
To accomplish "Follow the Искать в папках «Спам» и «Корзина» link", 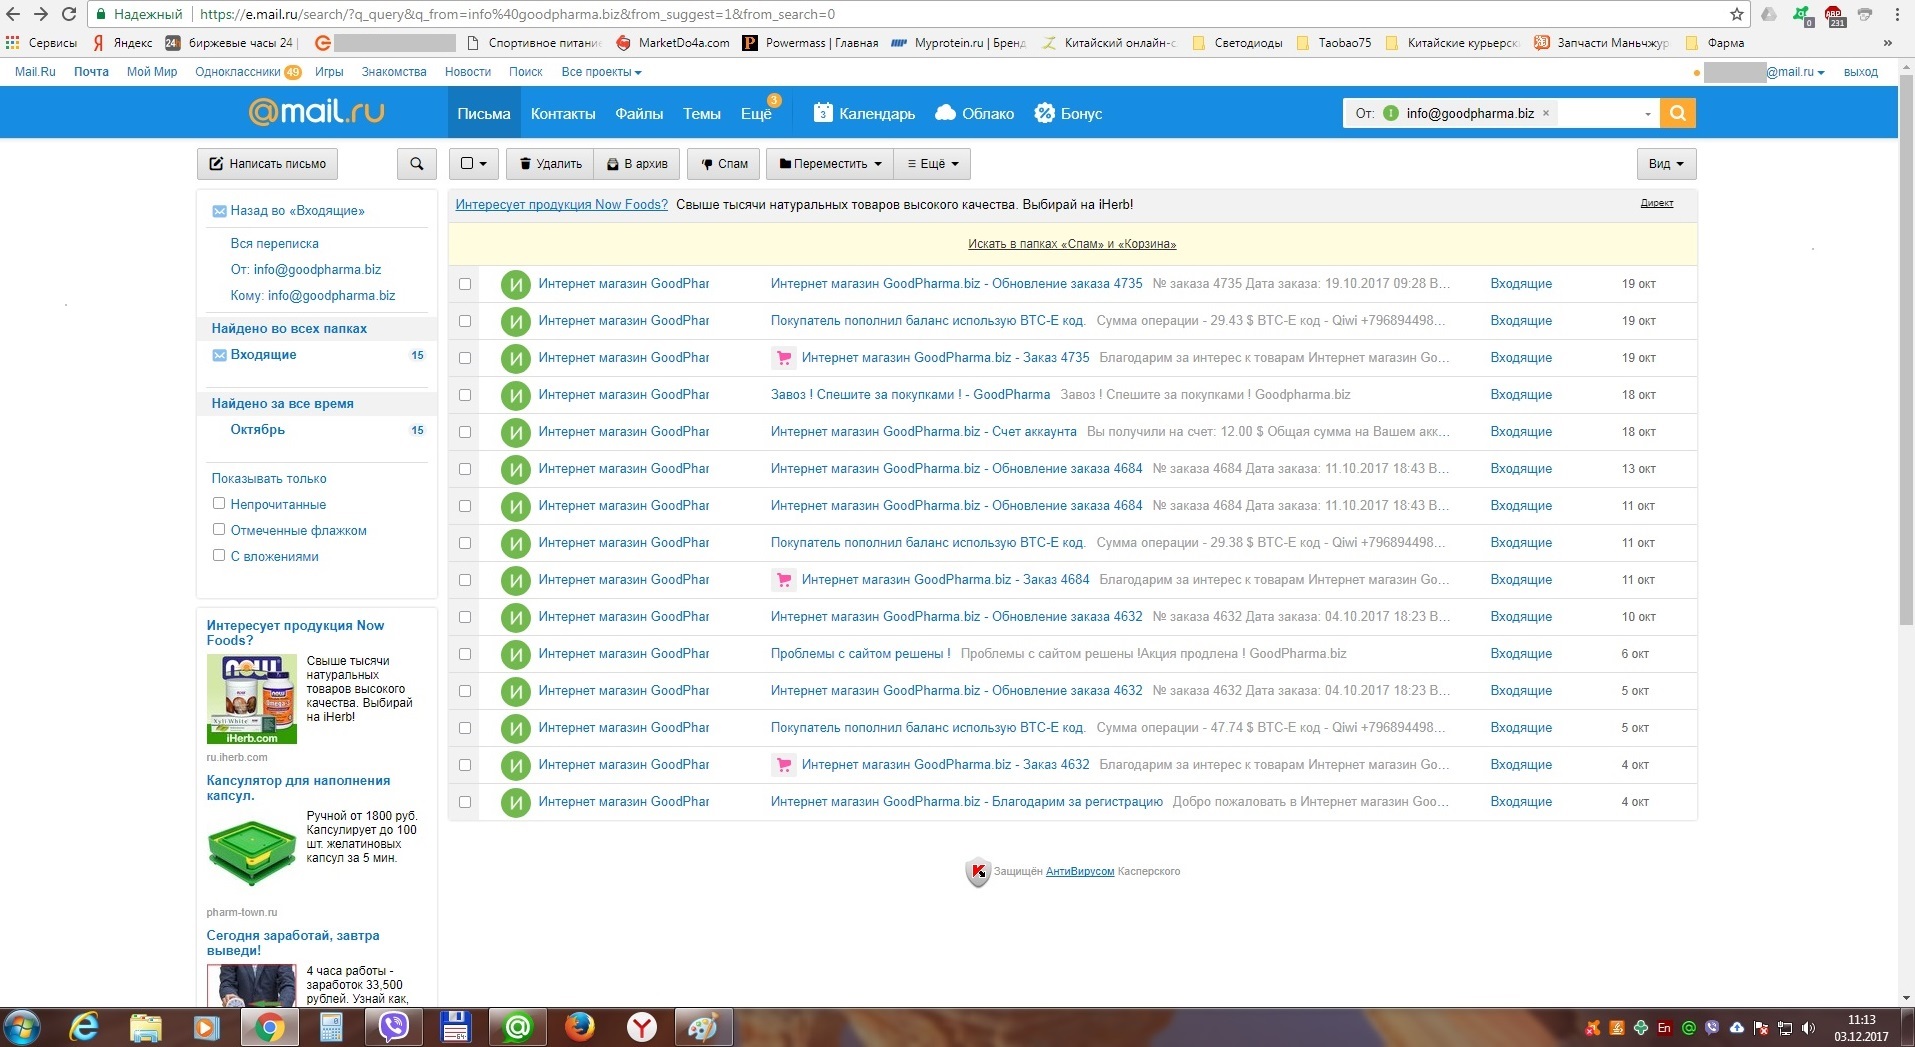I will coord(1071,244).
